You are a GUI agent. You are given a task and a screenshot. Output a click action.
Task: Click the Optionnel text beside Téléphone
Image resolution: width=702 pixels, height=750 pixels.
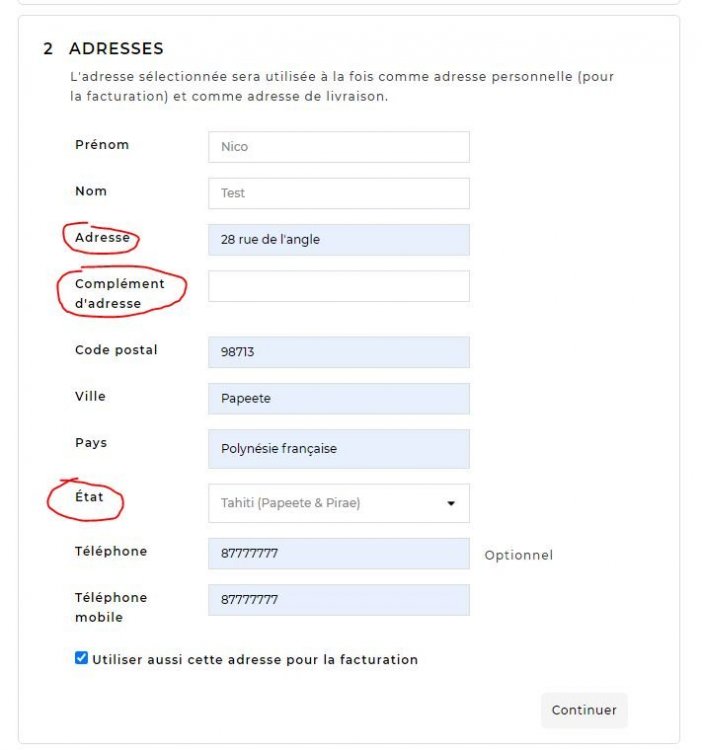coord(518,555)
